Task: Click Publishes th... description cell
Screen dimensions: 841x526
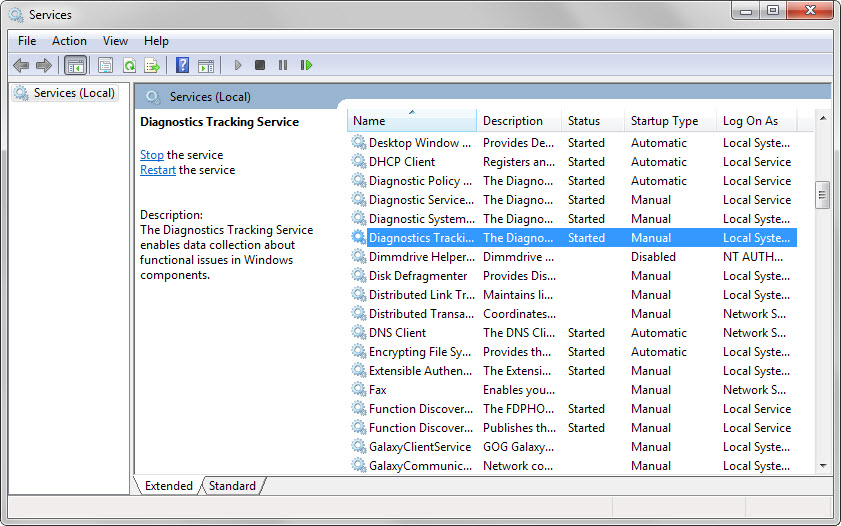Action: 519,428
